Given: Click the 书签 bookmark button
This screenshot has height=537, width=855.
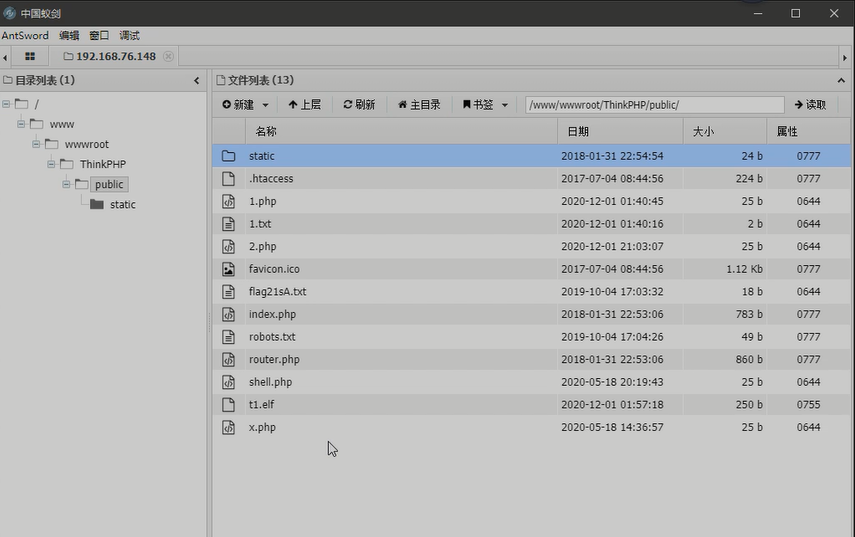Looking at the screenshot, I should click(478, 104).
